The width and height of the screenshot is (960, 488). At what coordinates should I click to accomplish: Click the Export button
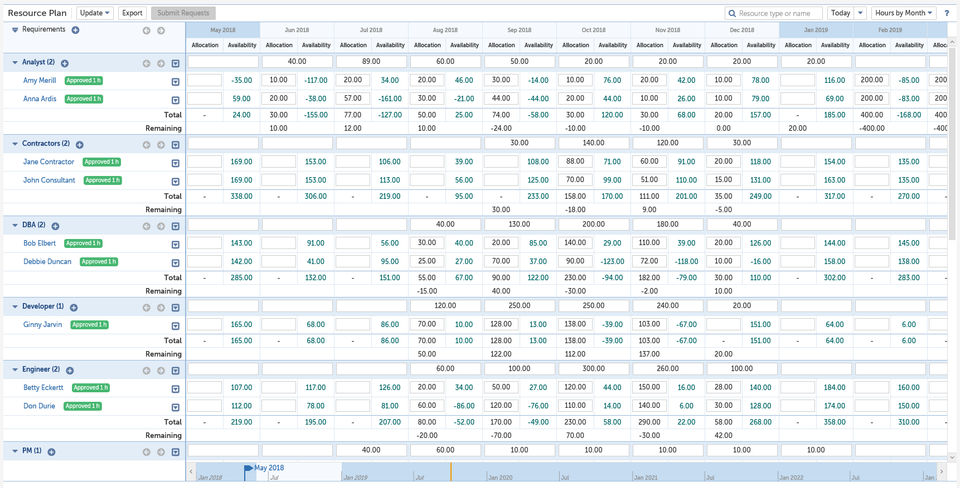132,13
